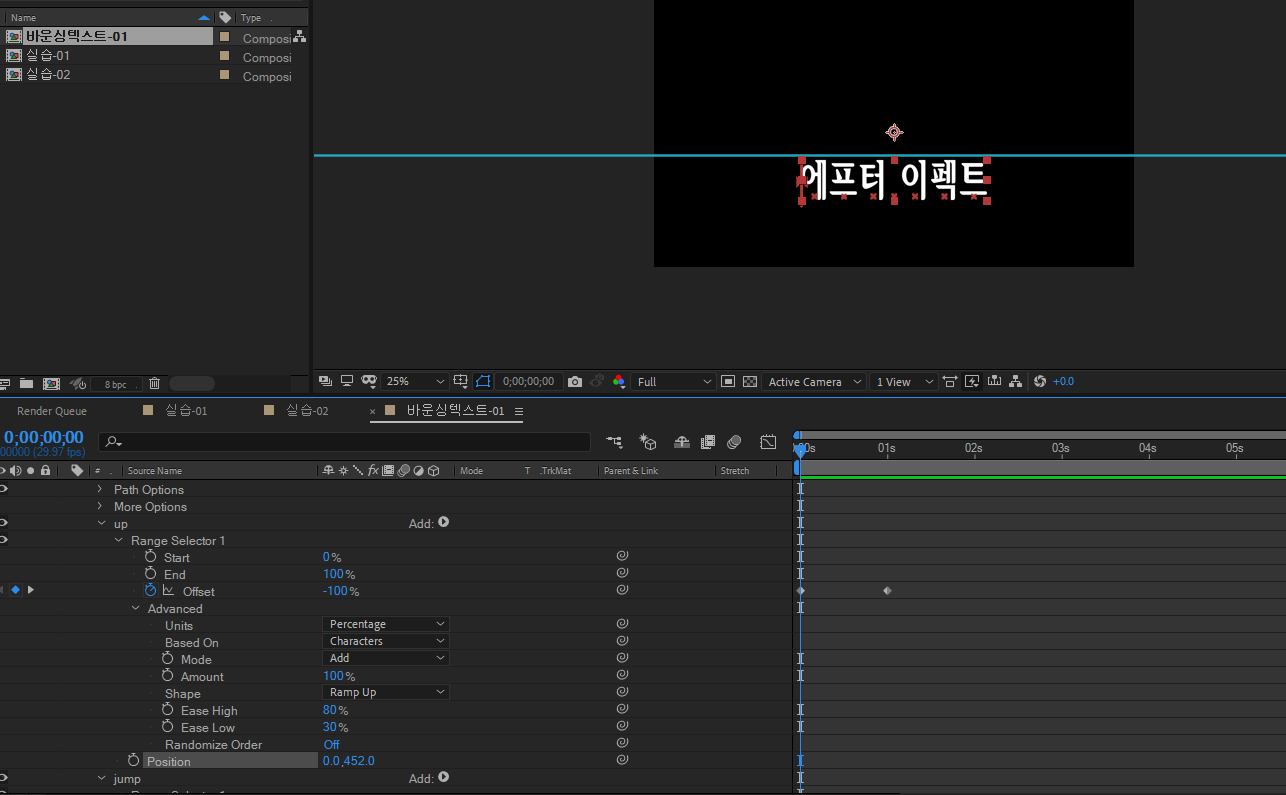Open the Active Camera view dropdown

tap(815, 382)
